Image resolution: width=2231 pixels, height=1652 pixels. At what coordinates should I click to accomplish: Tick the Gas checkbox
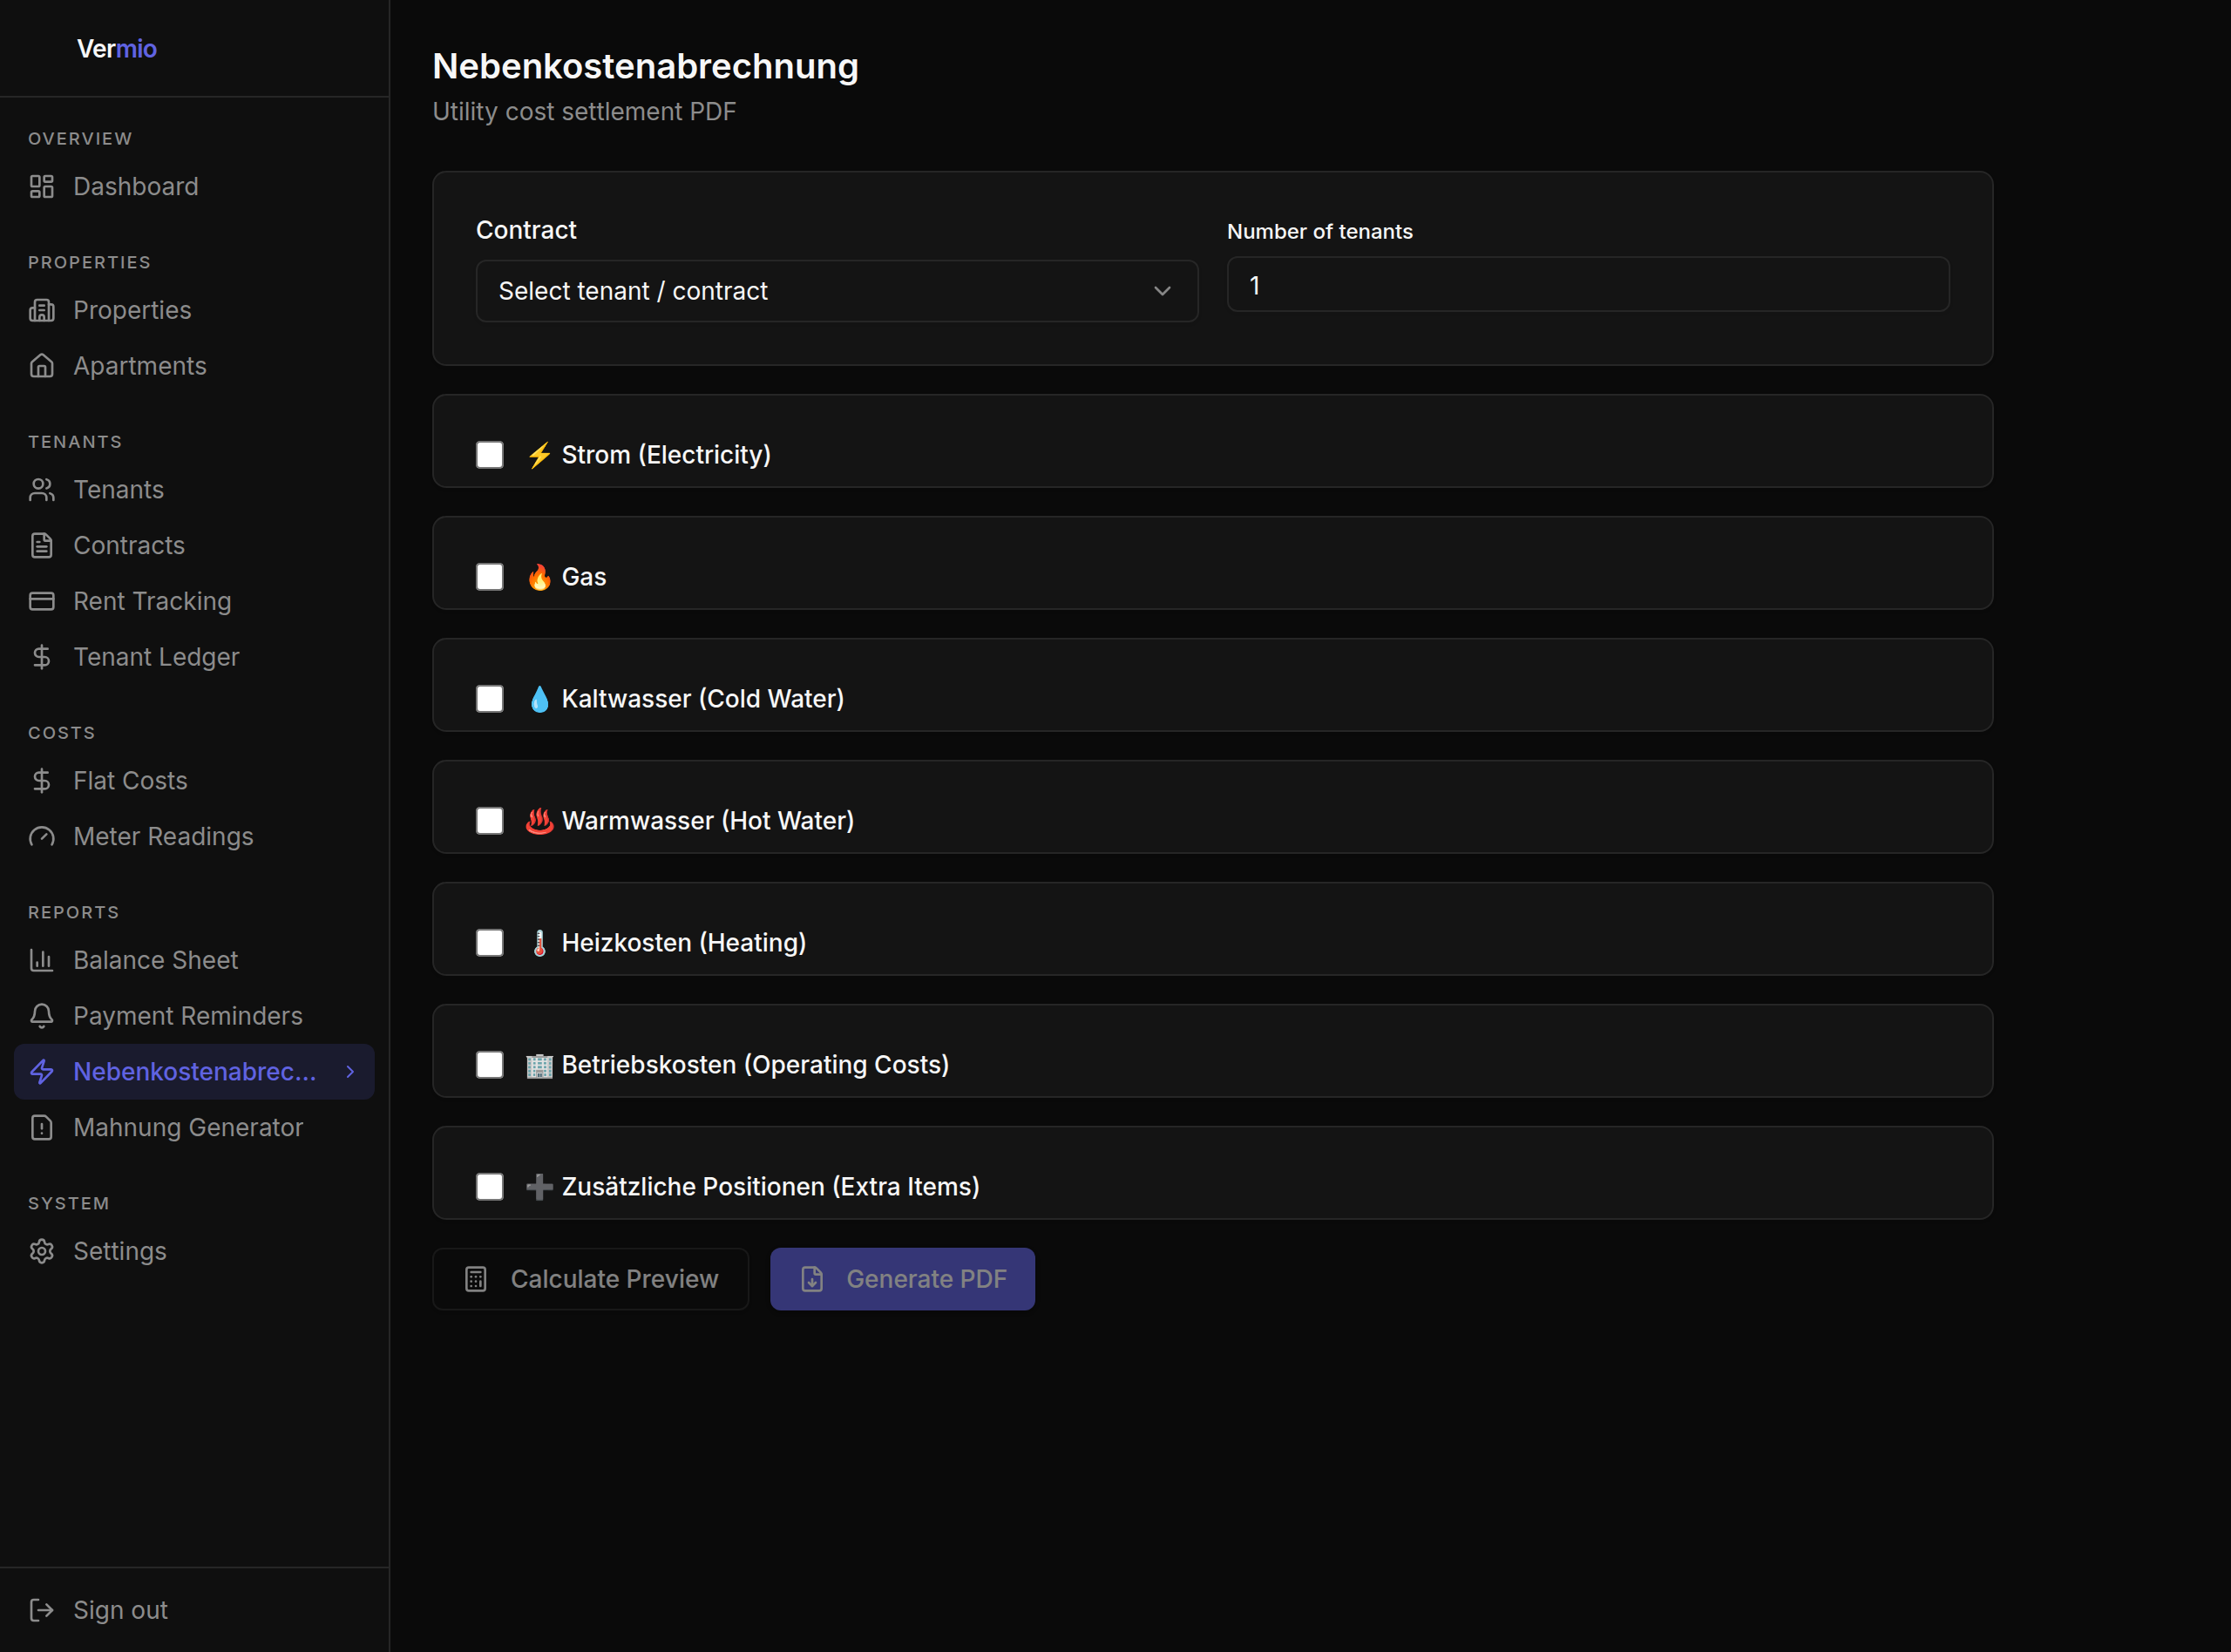[x=490, y=577]
